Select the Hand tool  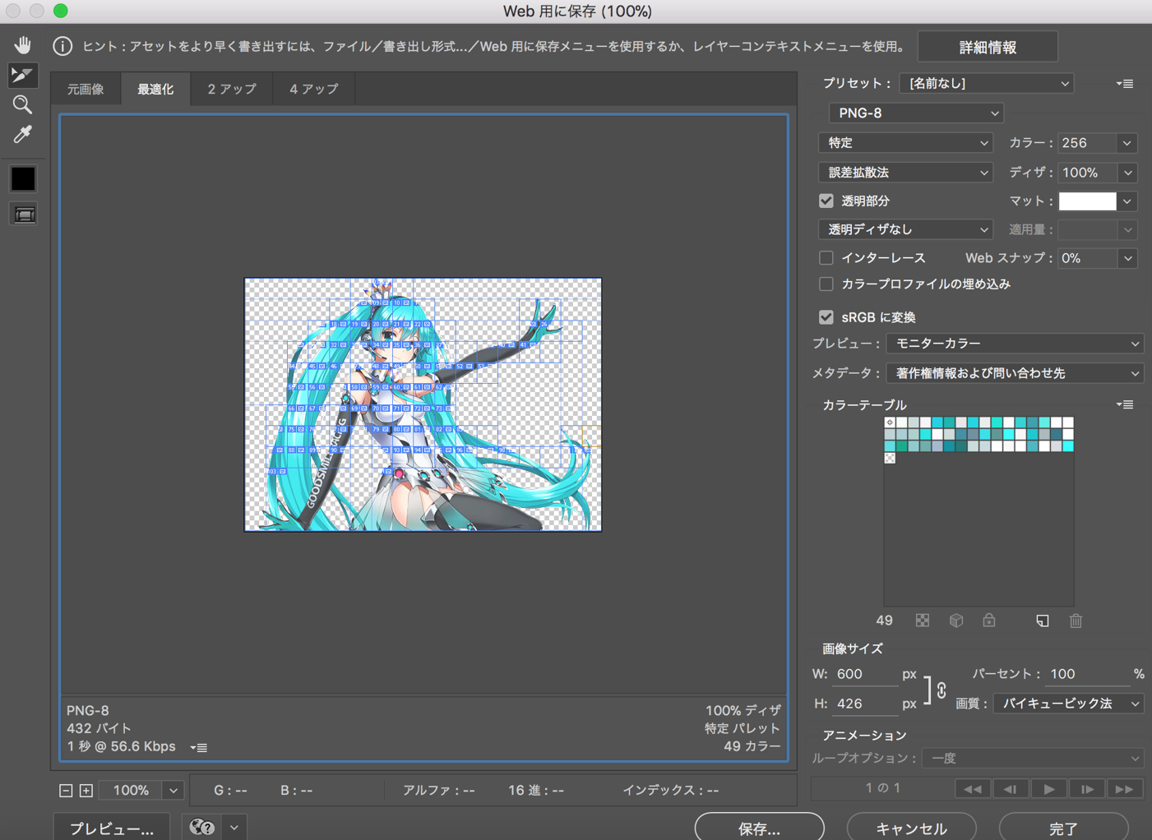(x=23, y=46)
